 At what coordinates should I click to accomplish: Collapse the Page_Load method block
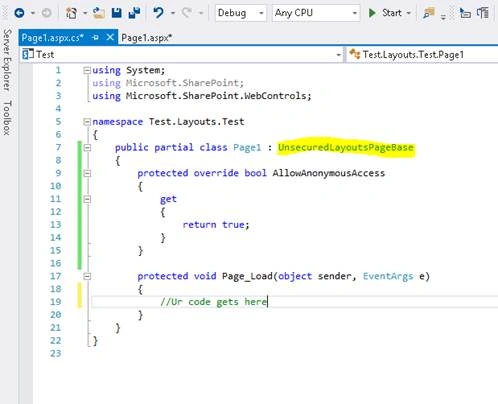(87, 276)
